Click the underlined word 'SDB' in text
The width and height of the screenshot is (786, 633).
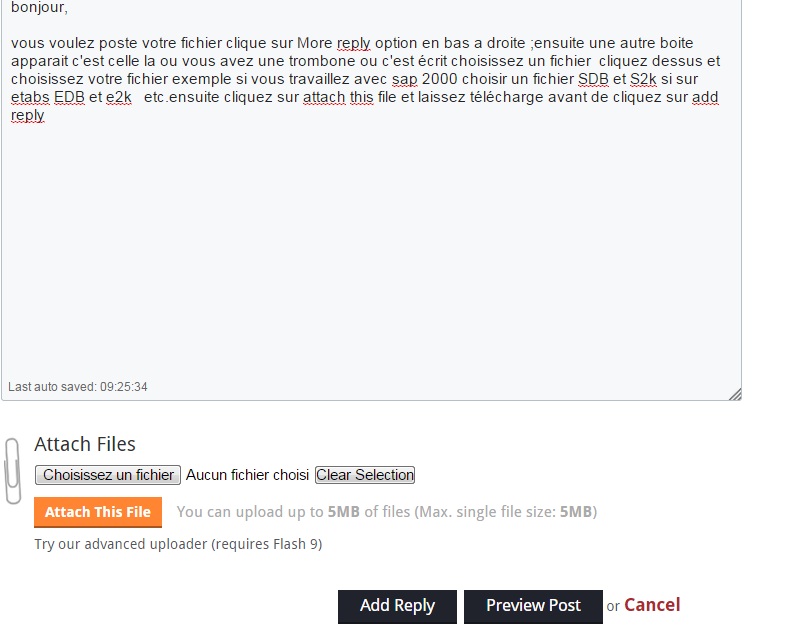coord(593,79)
